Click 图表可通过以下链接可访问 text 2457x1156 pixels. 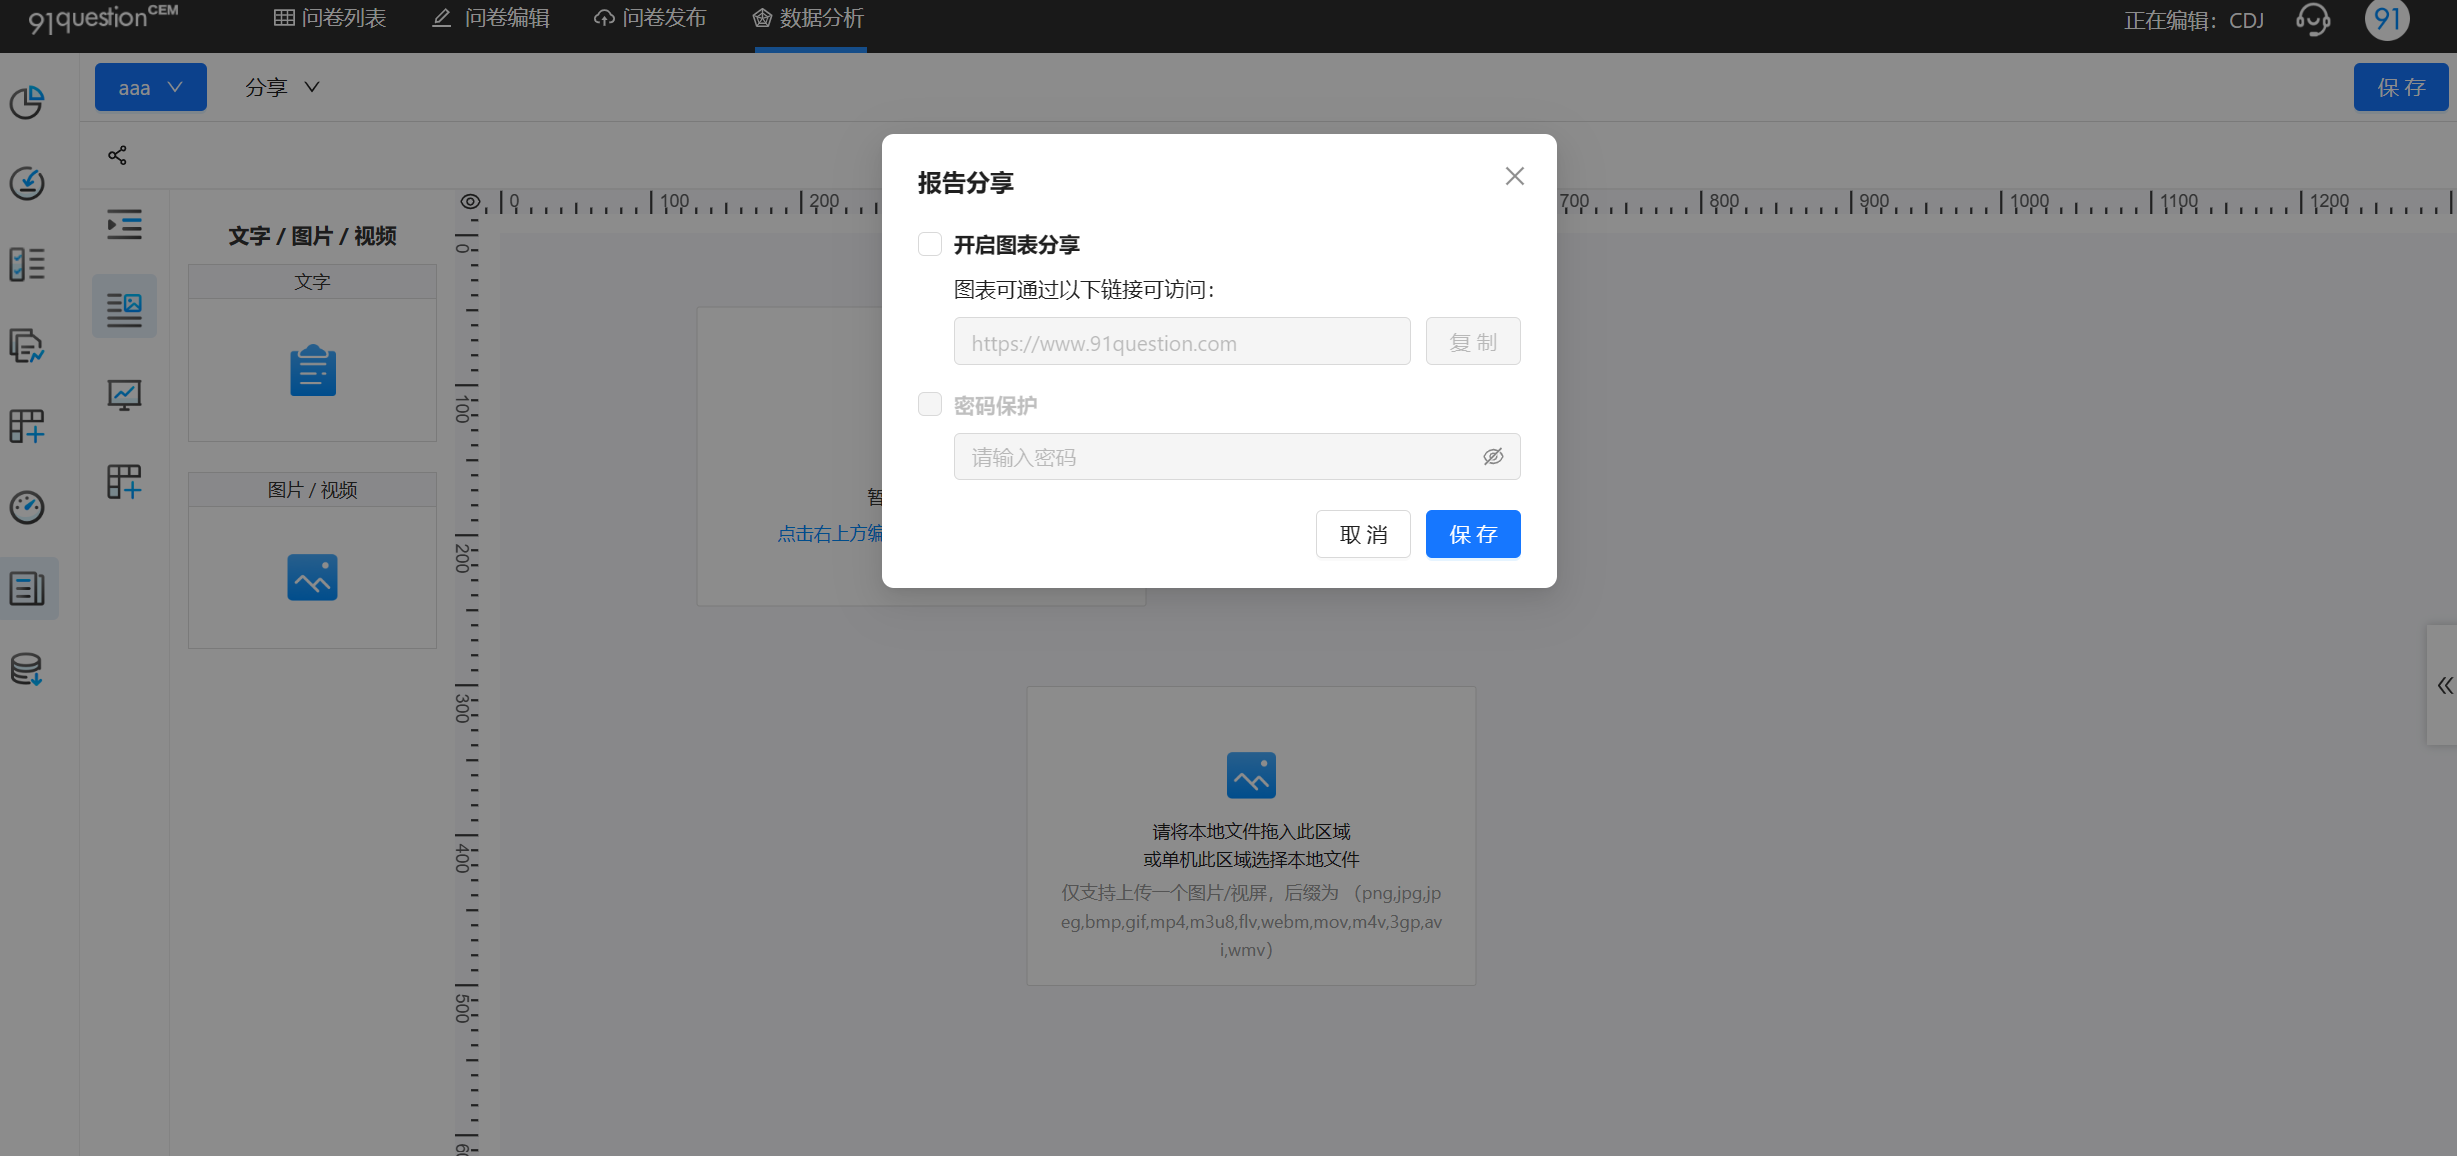[x=1084, y=290]
